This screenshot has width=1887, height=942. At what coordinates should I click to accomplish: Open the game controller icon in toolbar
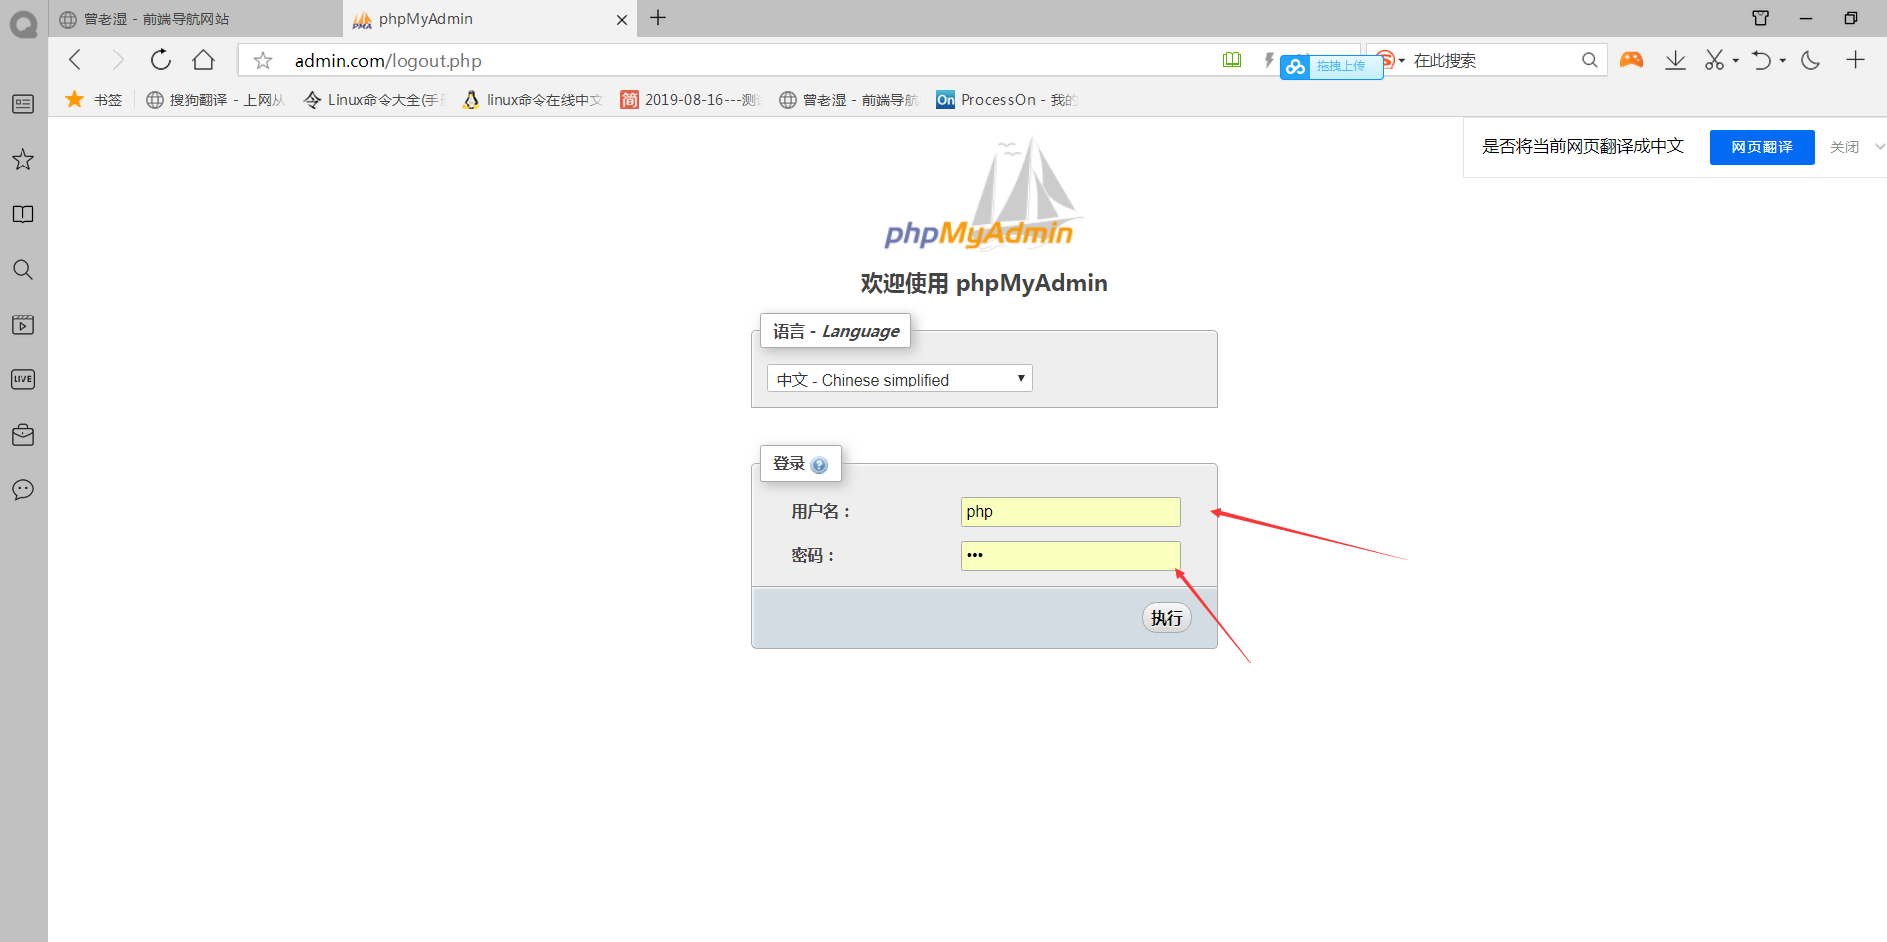[x=1632, y=60]
